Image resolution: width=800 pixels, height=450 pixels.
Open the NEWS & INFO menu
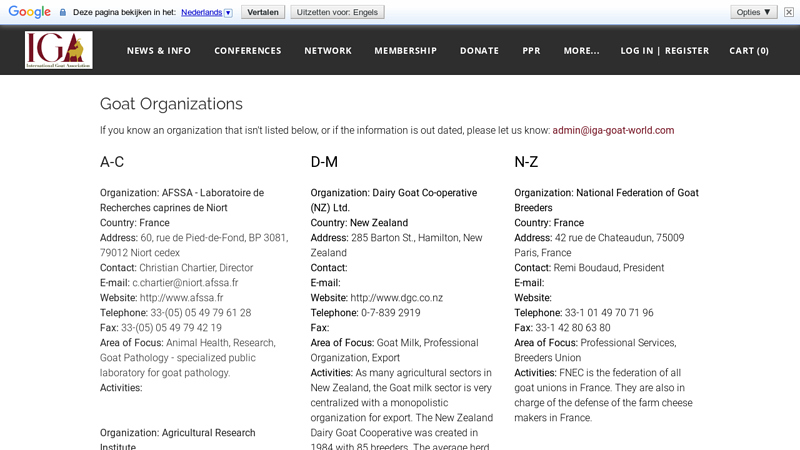159,51
